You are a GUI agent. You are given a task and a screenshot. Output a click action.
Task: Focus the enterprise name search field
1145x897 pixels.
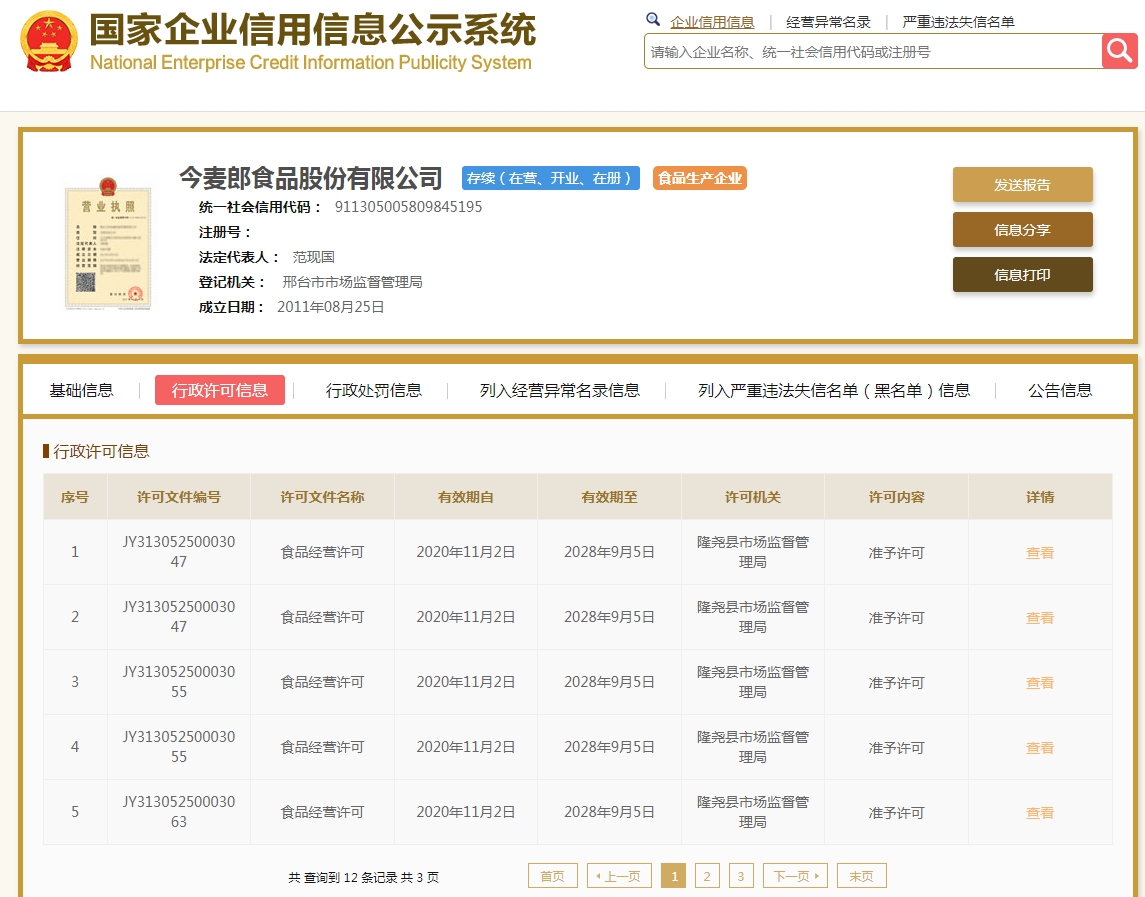click(873, 52)
